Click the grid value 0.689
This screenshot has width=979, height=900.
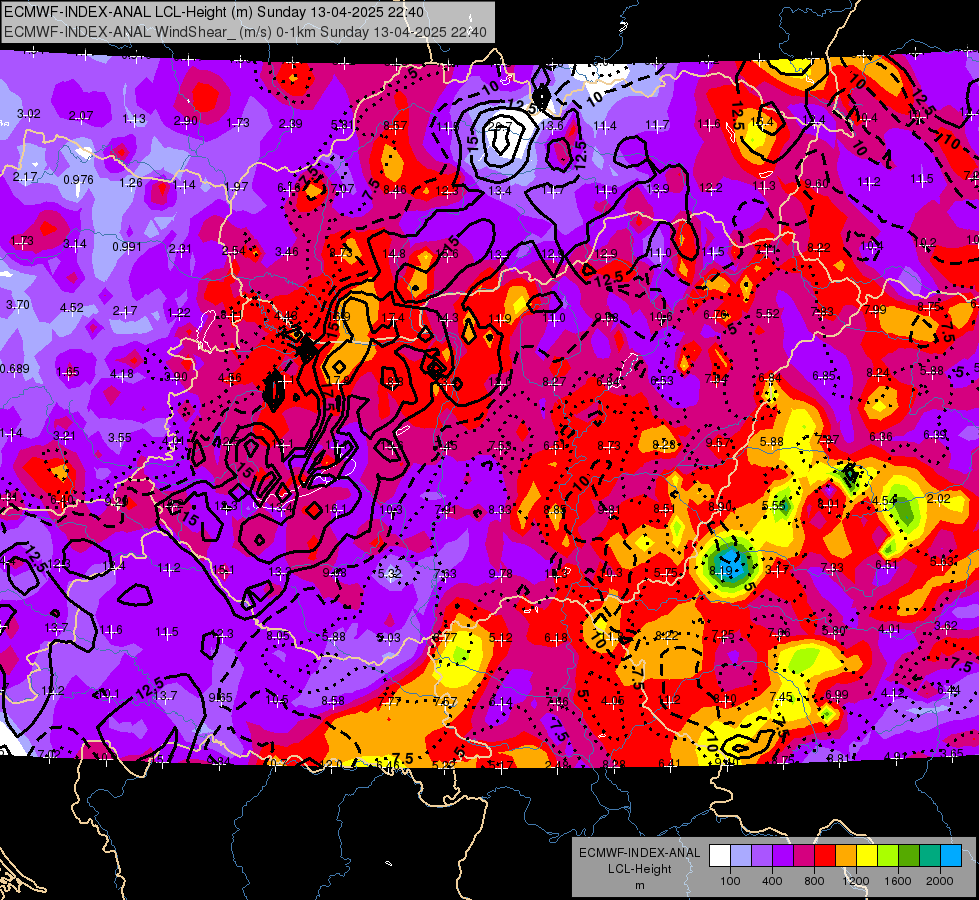tap(15, 369)
